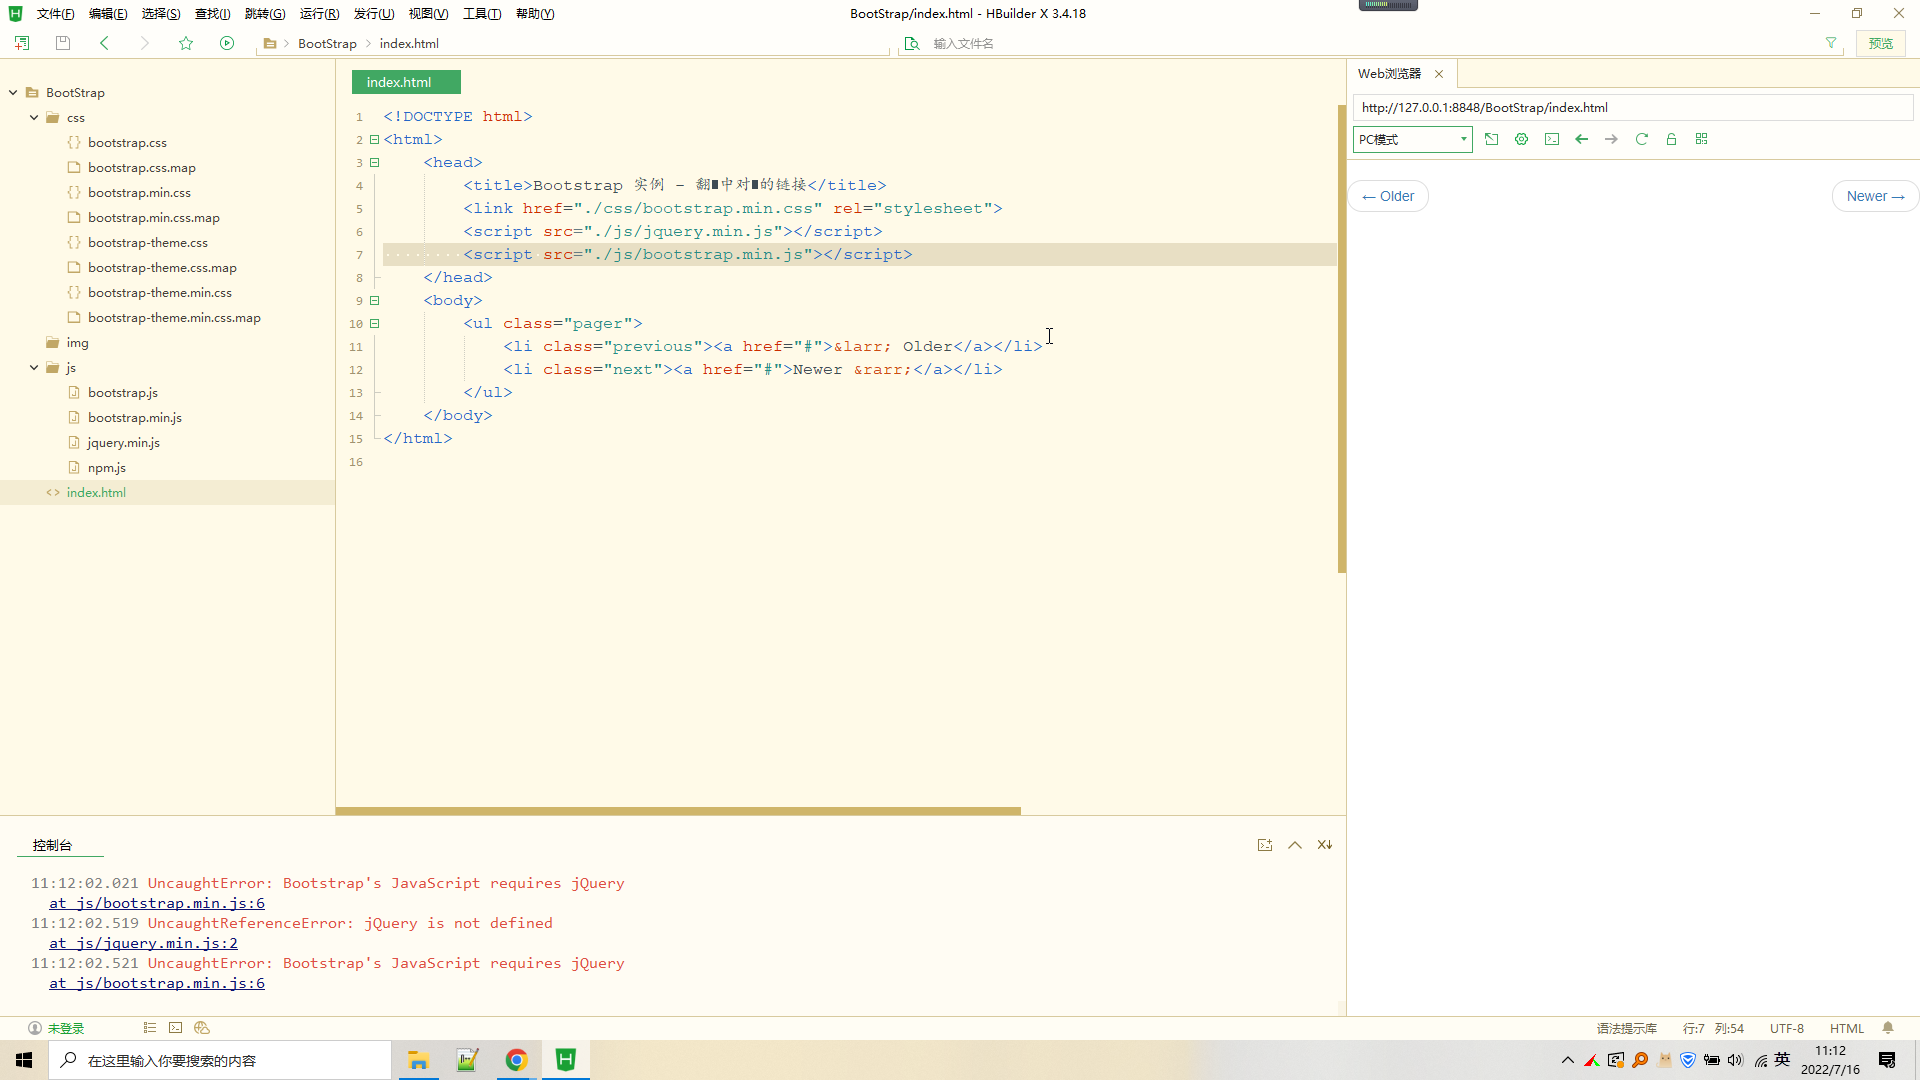Collapse the css folder

point(34,117)
